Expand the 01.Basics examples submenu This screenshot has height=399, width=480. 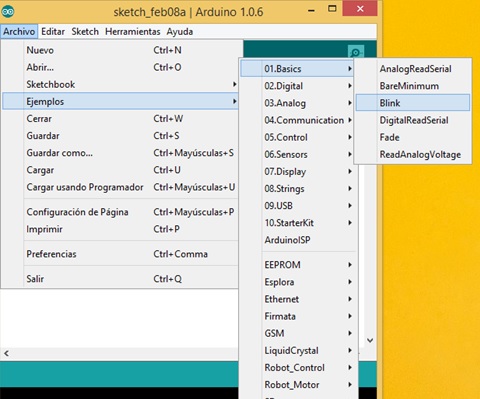click(x=298, y=69)
